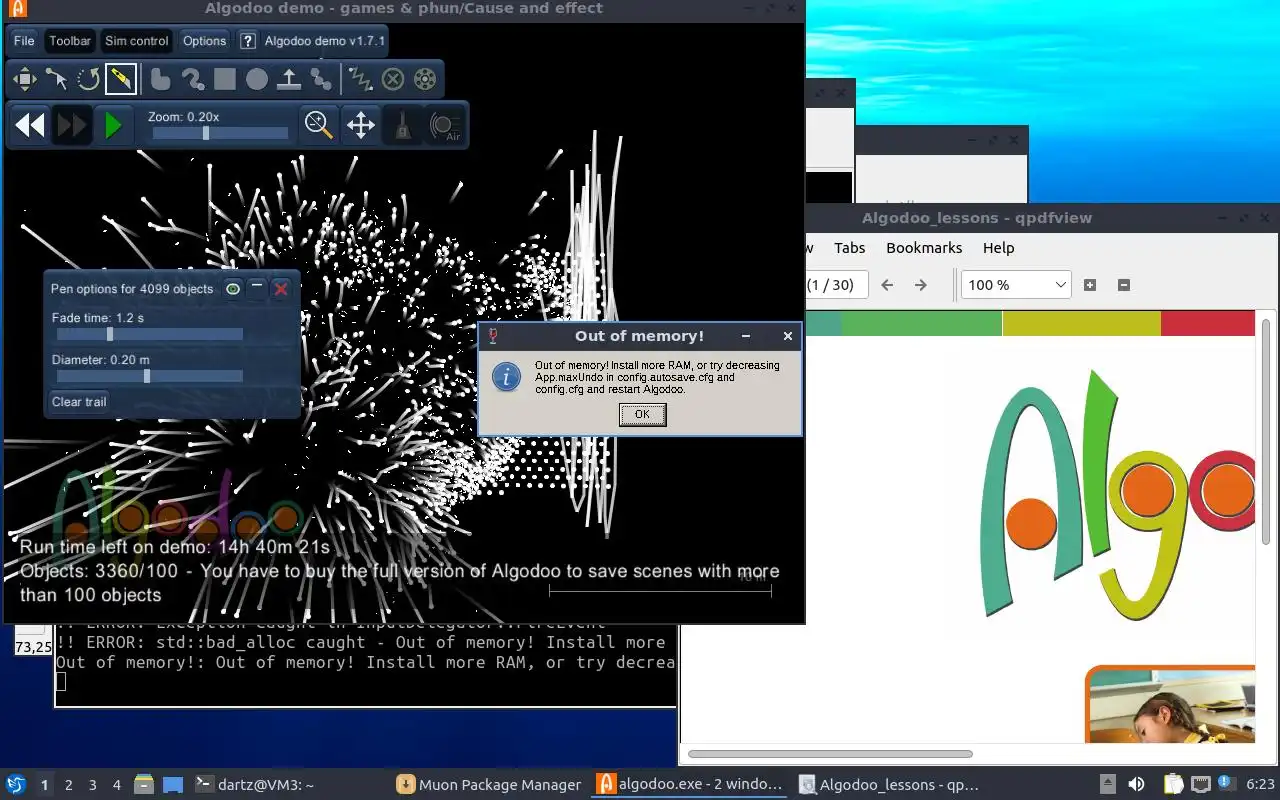Click the network tray icon

coord(1200,785)
